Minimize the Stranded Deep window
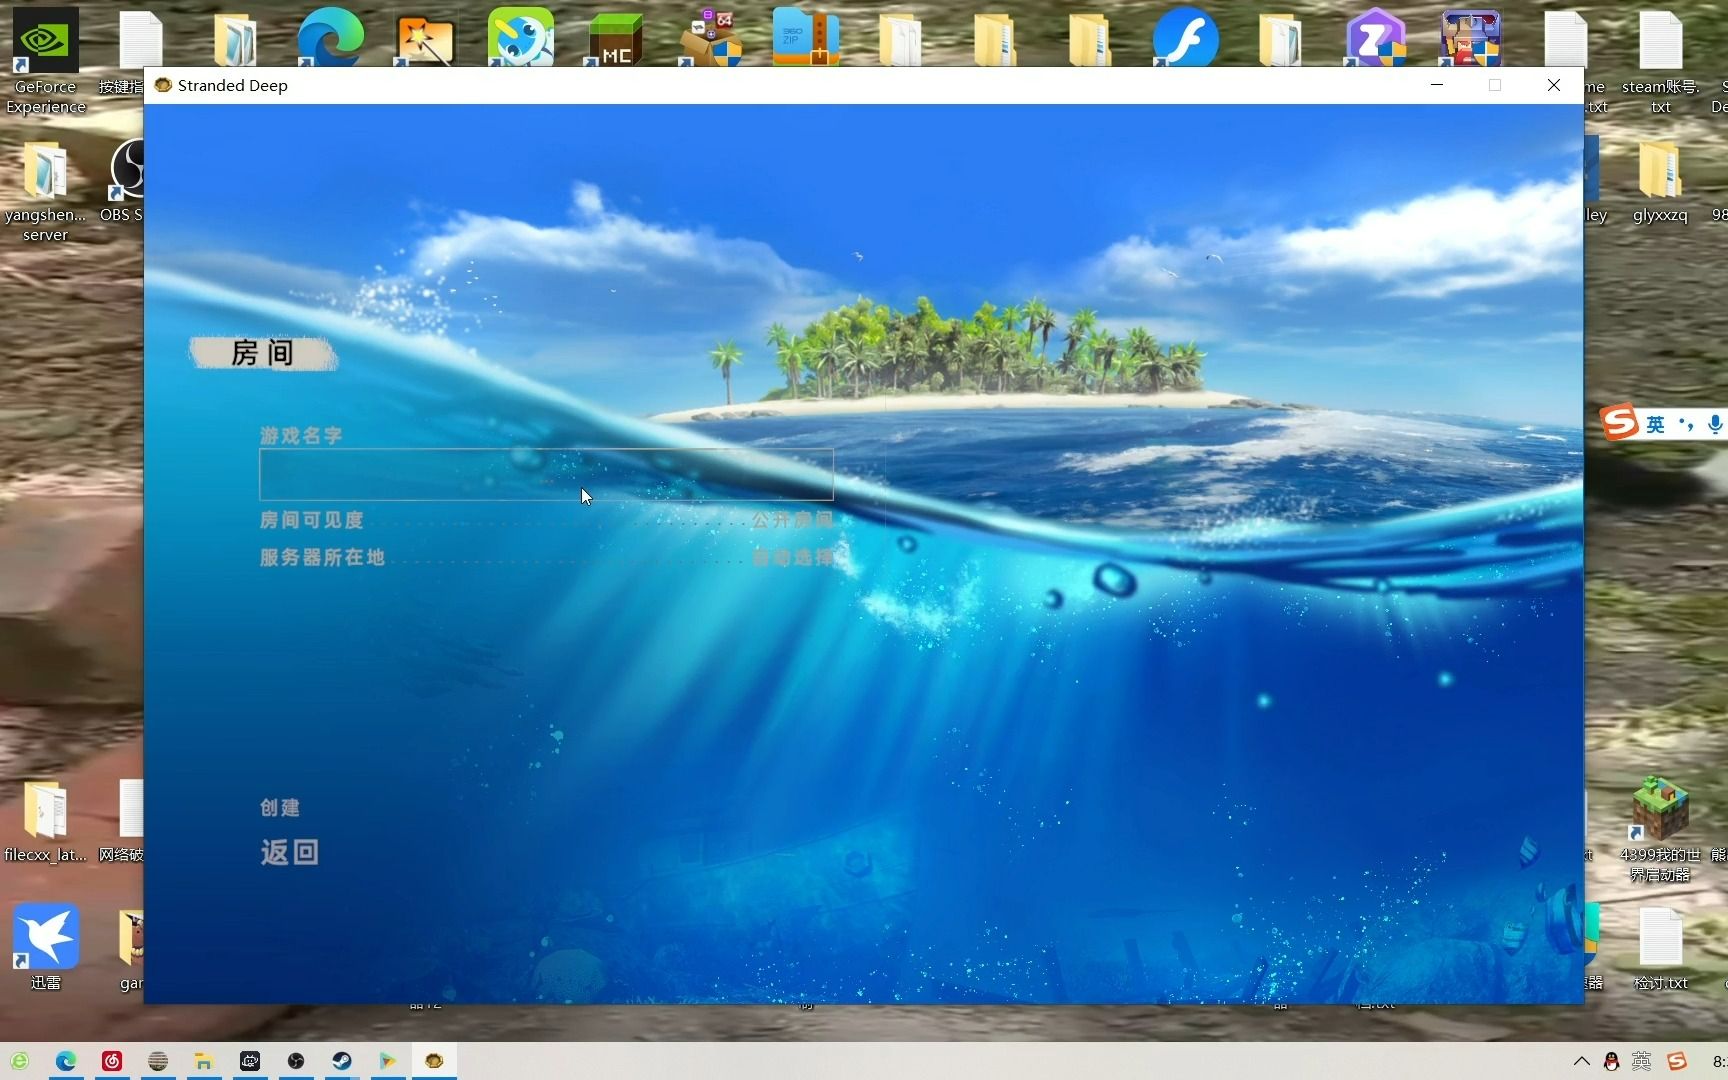The width and height of the screenshot is (1728, 1080). click(1437, 85)
